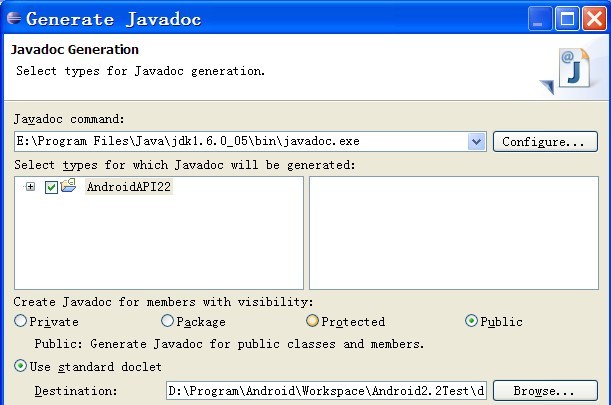
Task: Select the Private visibility radio button
Action: click(20, 321)
